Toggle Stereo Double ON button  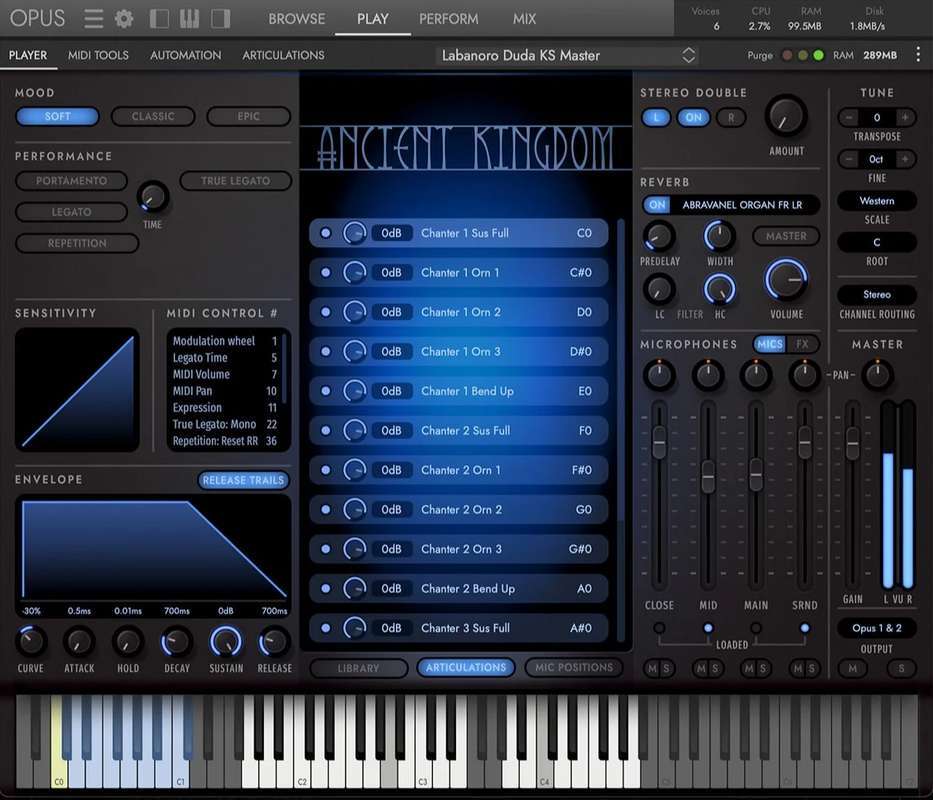point(693,117)
